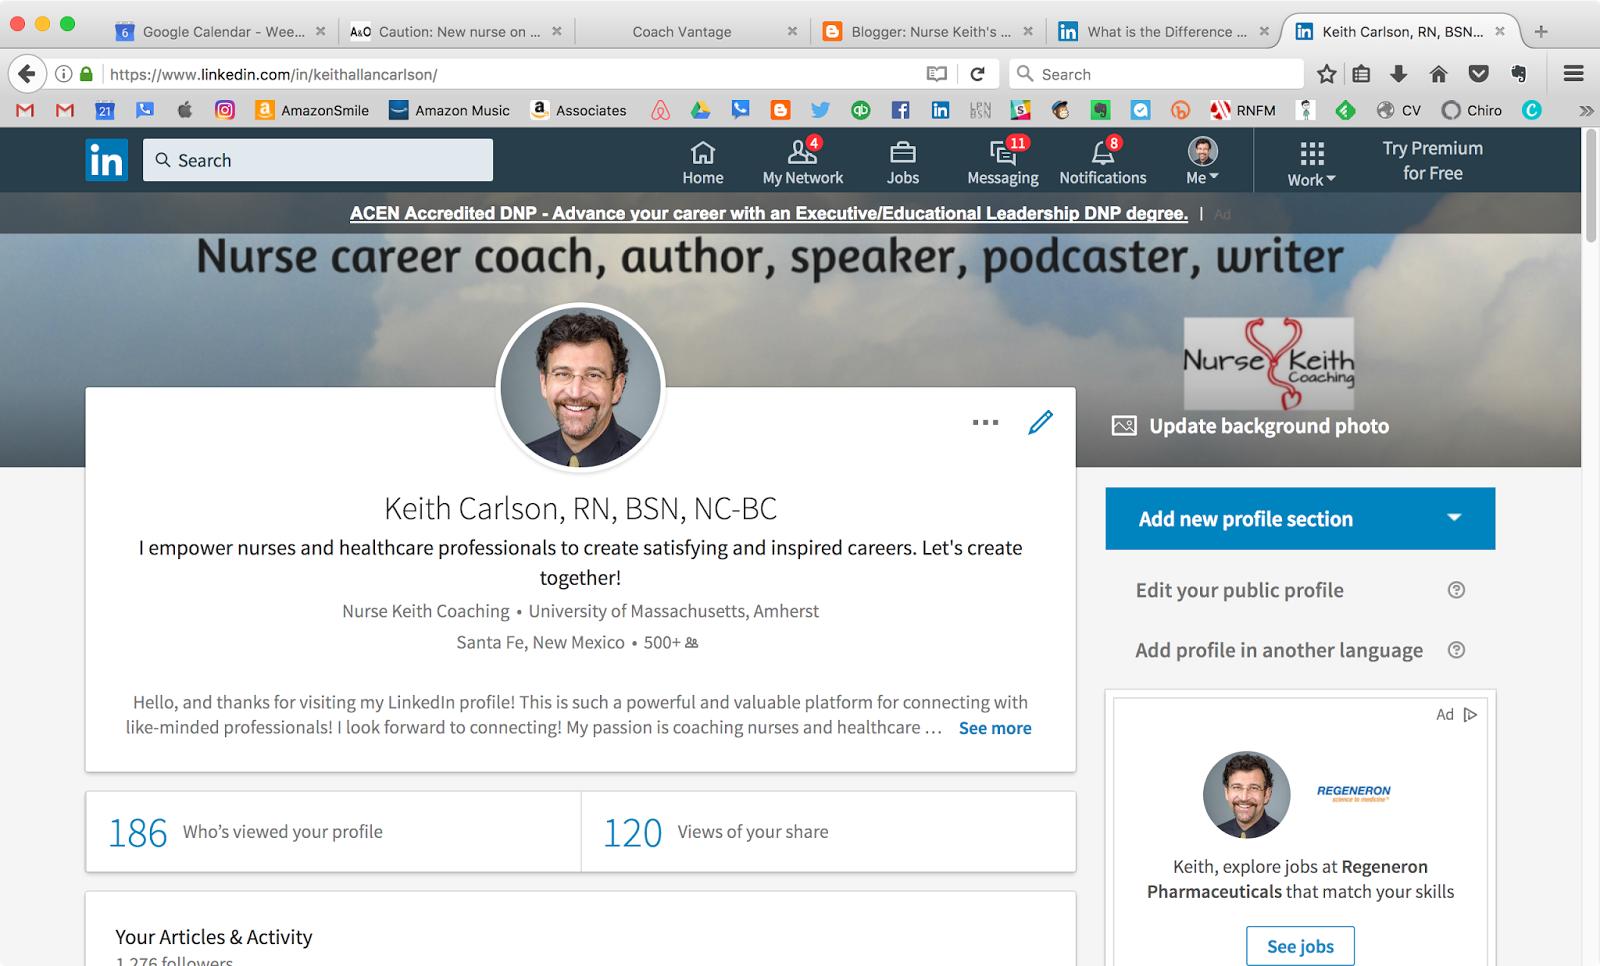Click the Update background photo camera icon
Viewport: 1600px width, 966px height.
pyautogui.click(x=1123, y=425)
